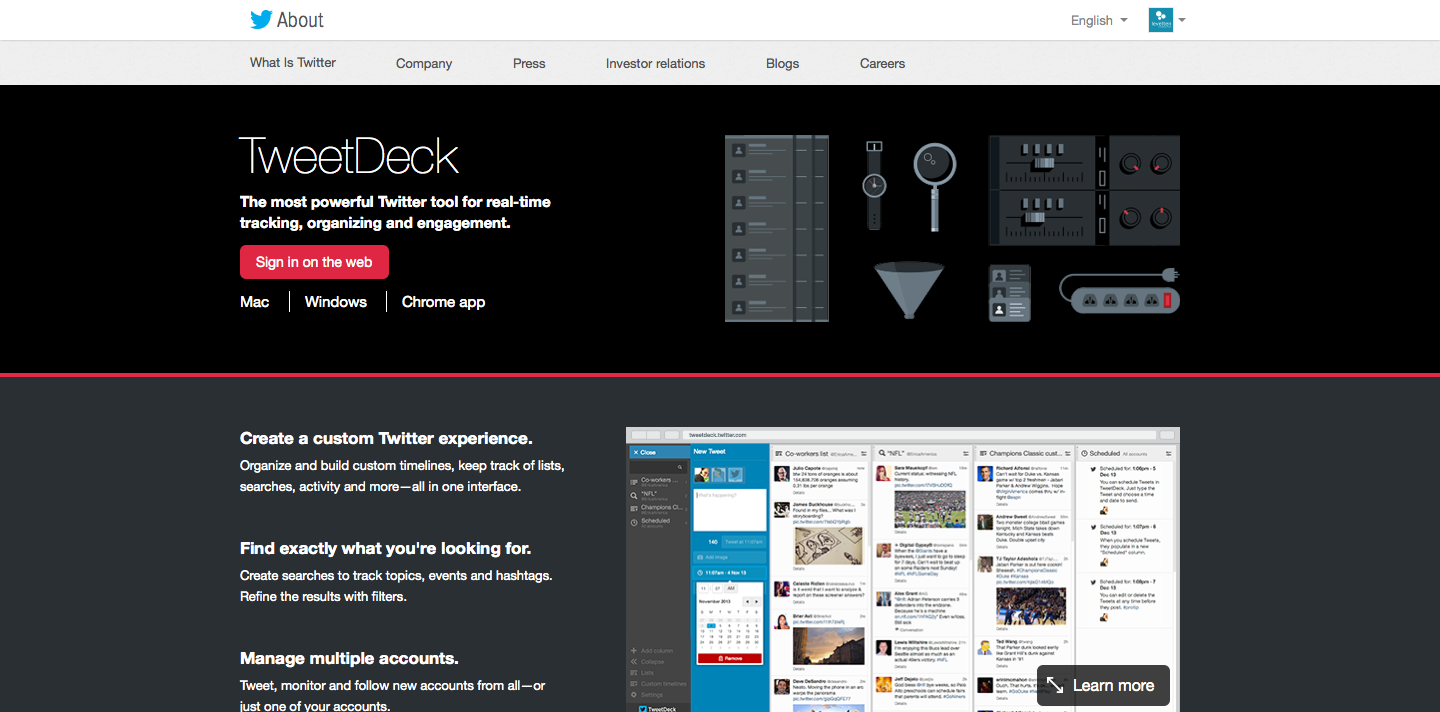Click 'Create a custom Twitter experience.' heading

[x=386, y=438]
